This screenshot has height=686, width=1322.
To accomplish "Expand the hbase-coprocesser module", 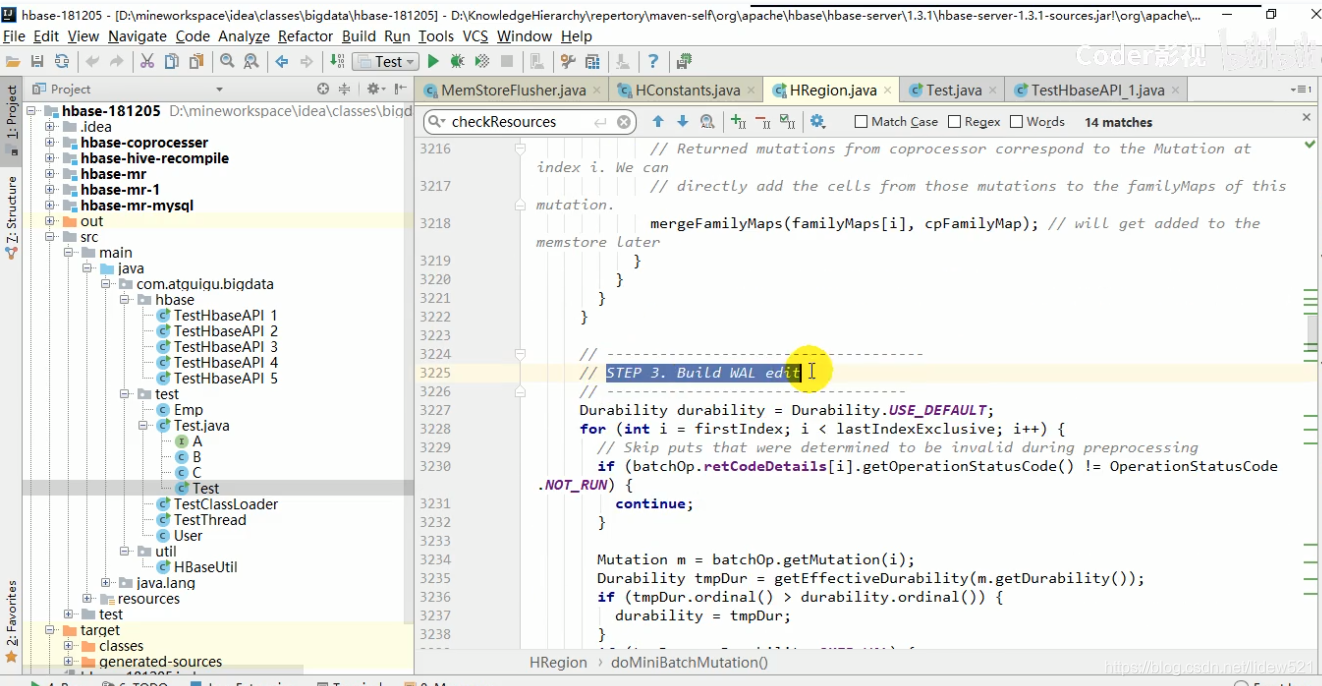I will (49, 143).
